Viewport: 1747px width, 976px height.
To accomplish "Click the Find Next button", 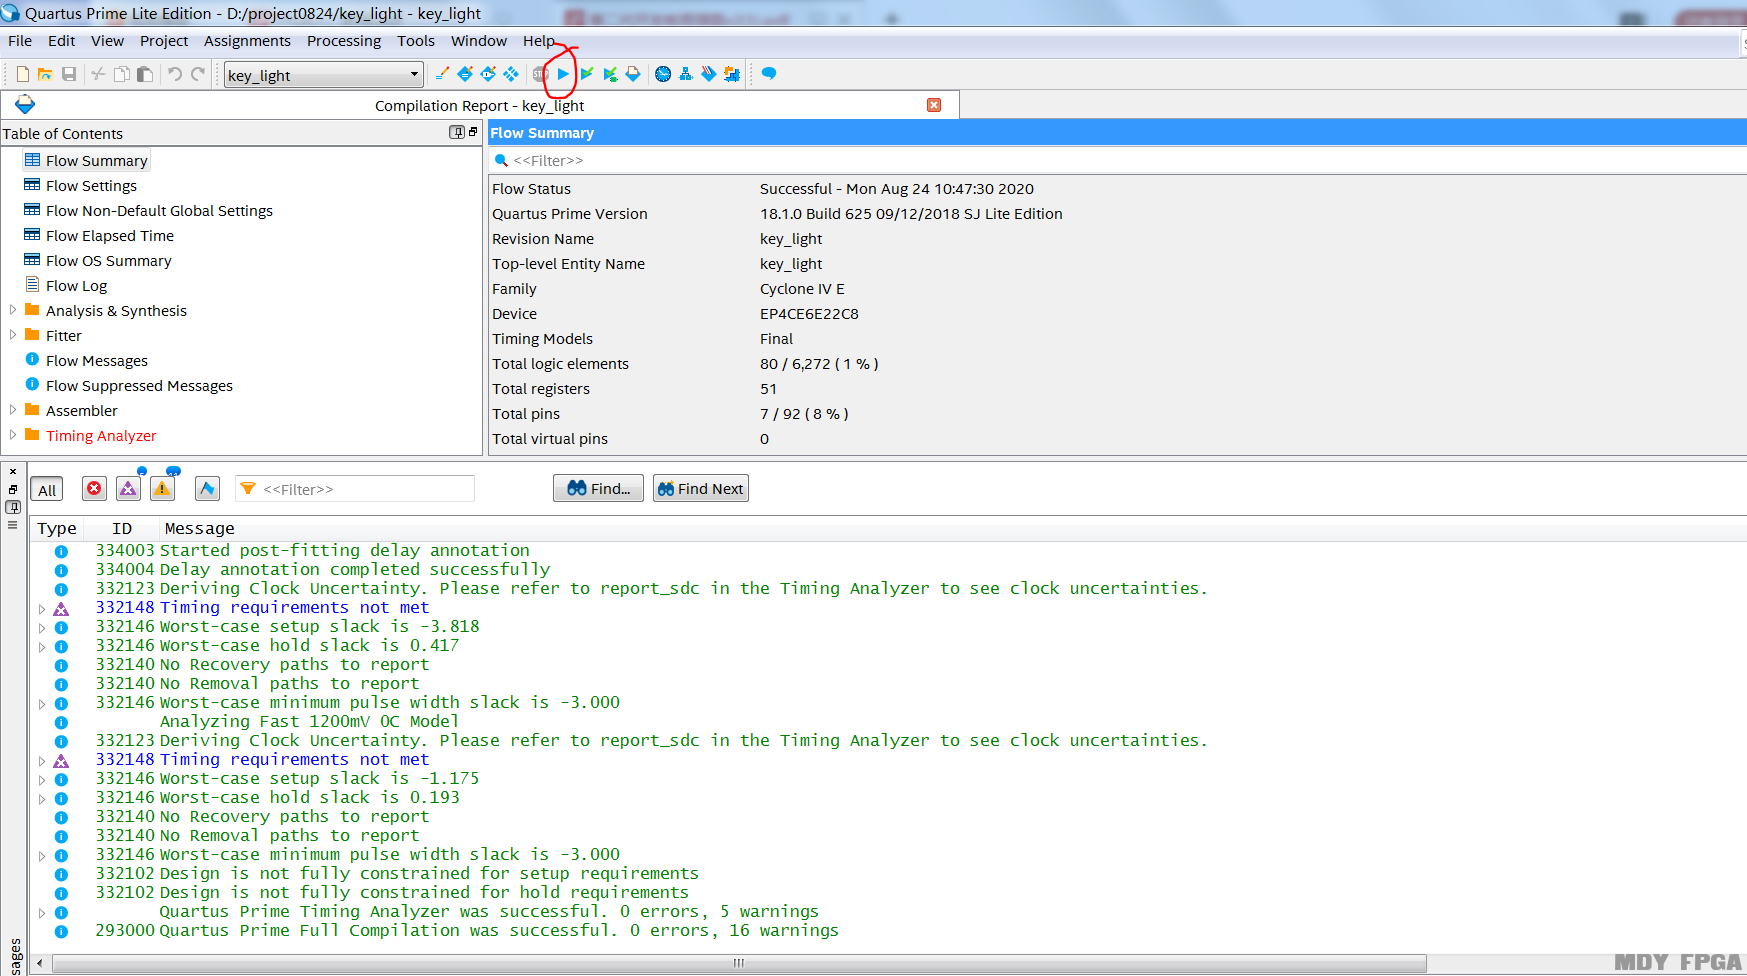I will tap(700, 489).
